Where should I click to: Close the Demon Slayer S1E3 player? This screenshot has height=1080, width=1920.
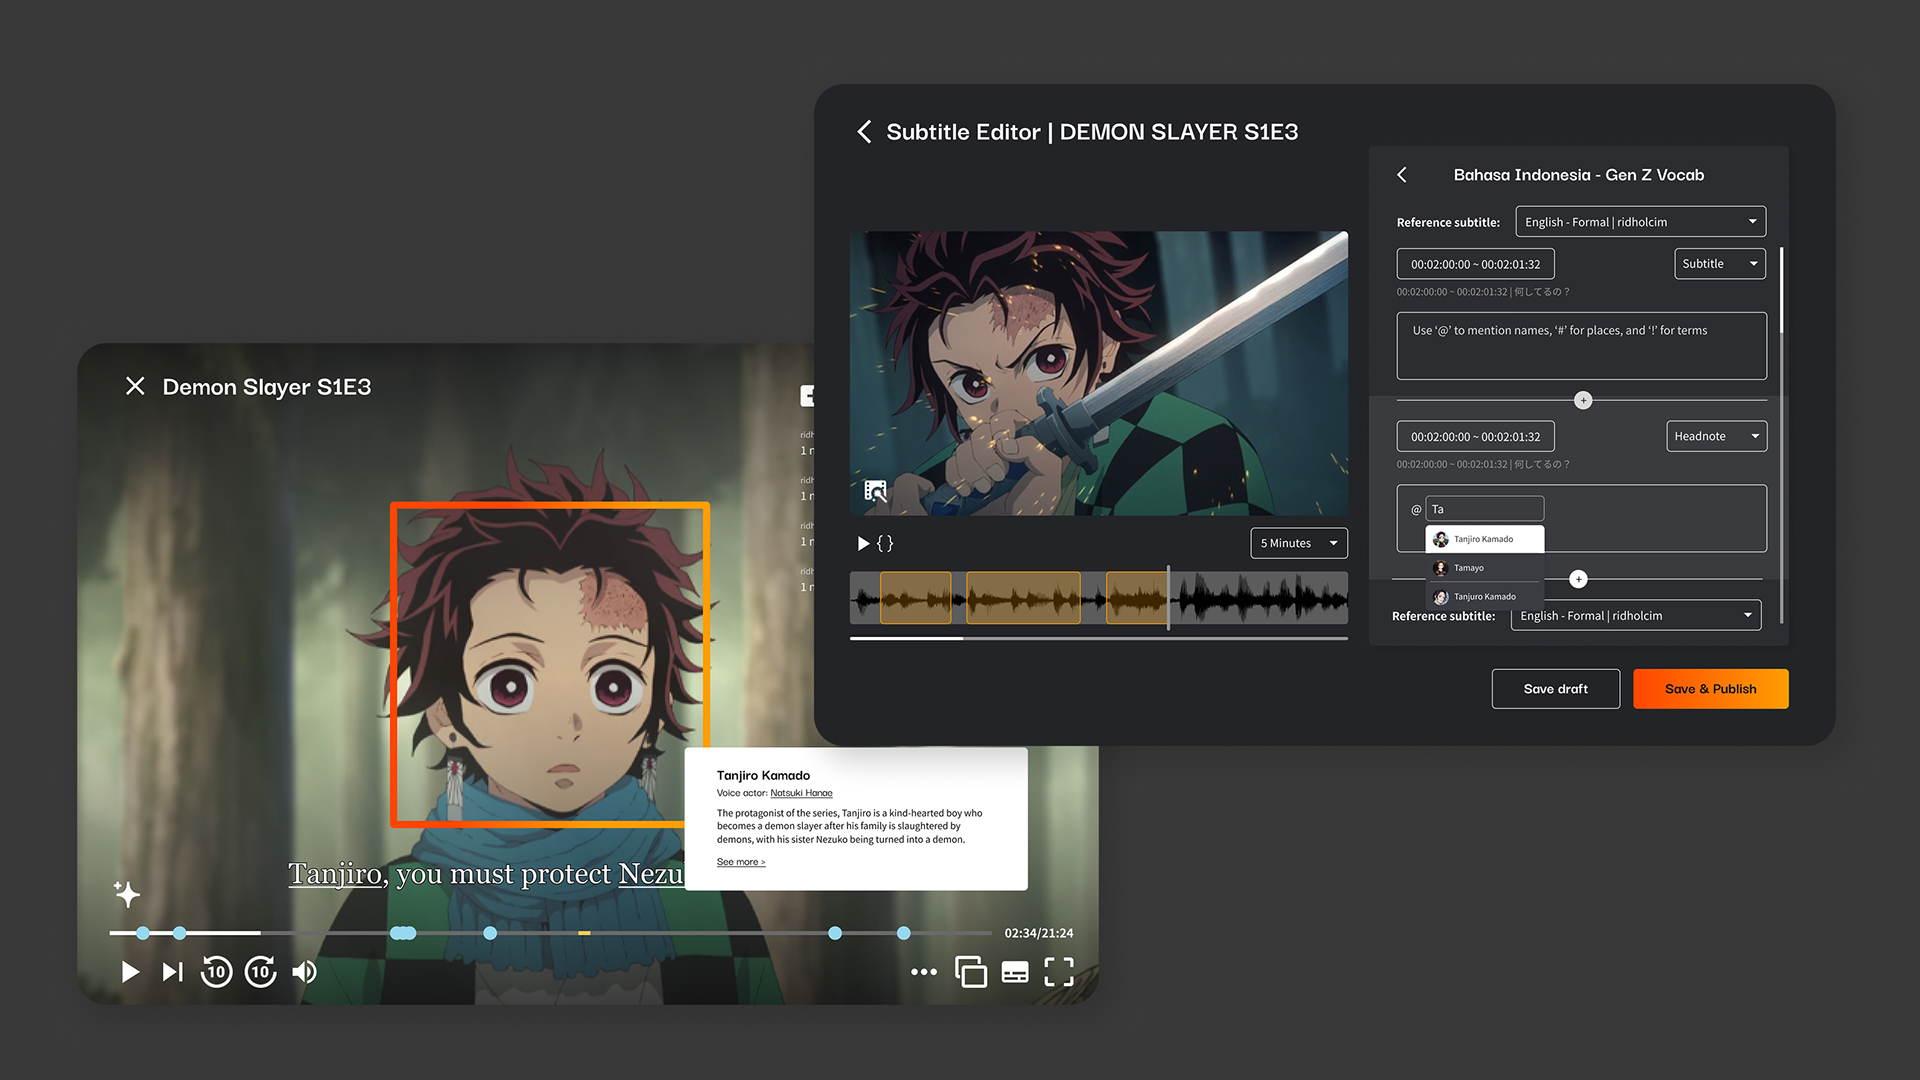coord(135,386)
